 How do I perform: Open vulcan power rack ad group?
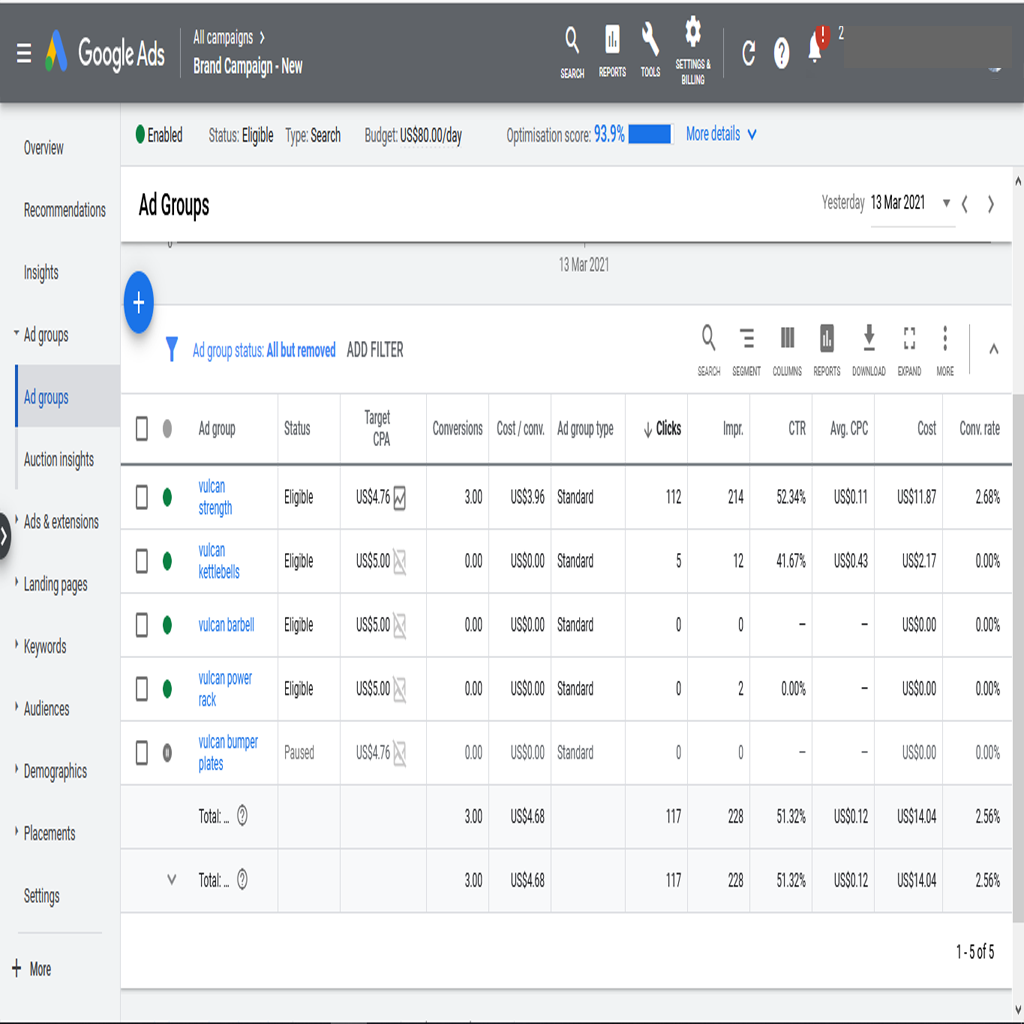pyautogui.click(x=225, y=689)
